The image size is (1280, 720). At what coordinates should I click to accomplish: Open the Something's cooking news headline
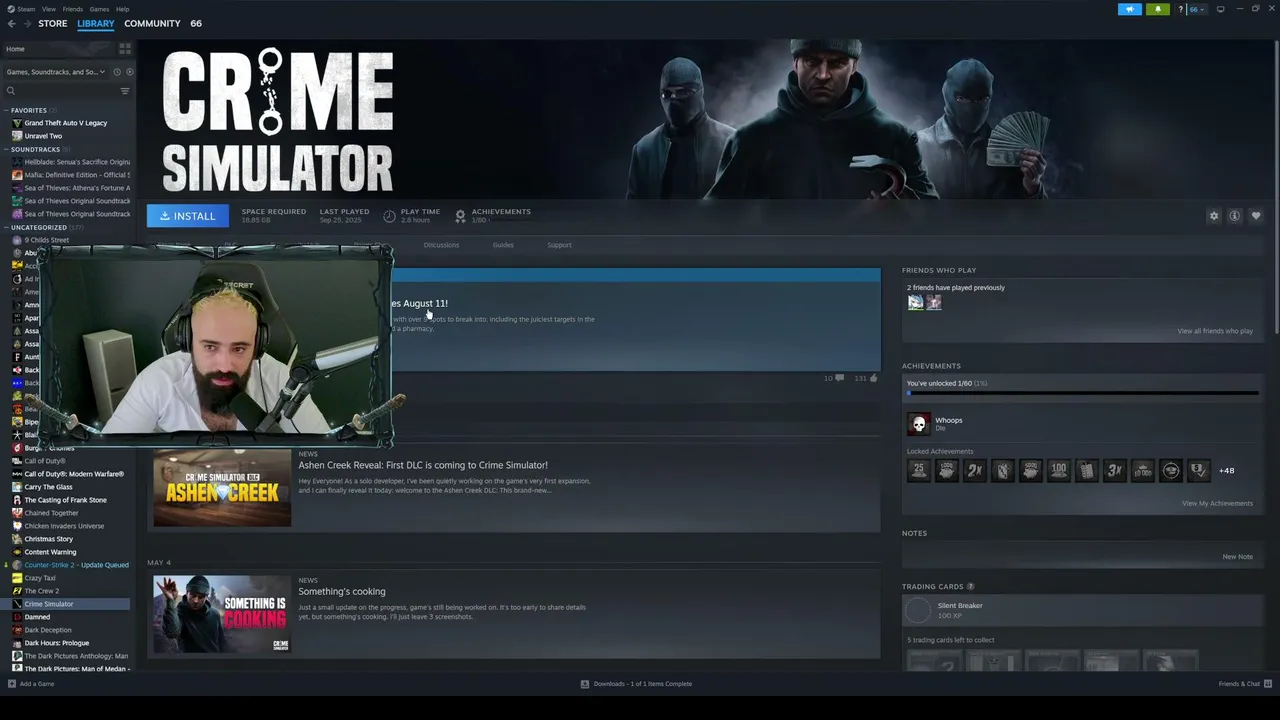342,591
